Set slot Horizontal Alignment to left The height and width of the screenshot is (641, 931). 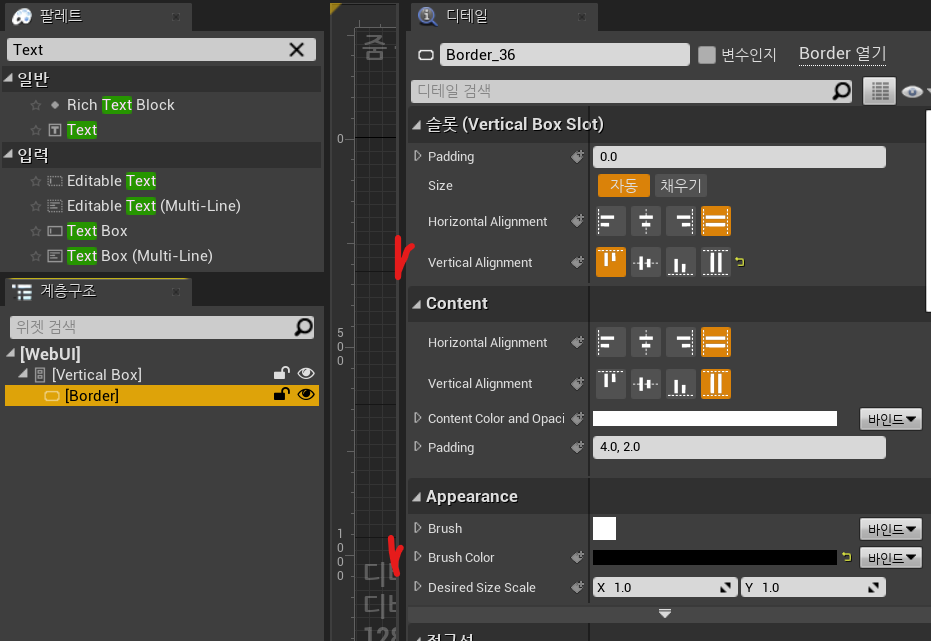pyautogui.click(x=611, y=221)
